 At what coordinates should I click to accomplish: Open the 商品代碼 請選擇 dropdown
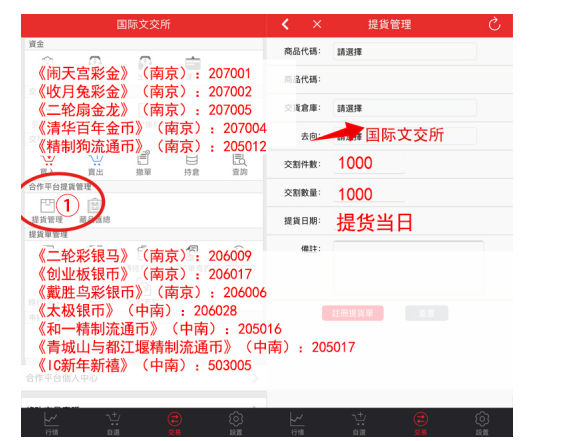(404, 51)
